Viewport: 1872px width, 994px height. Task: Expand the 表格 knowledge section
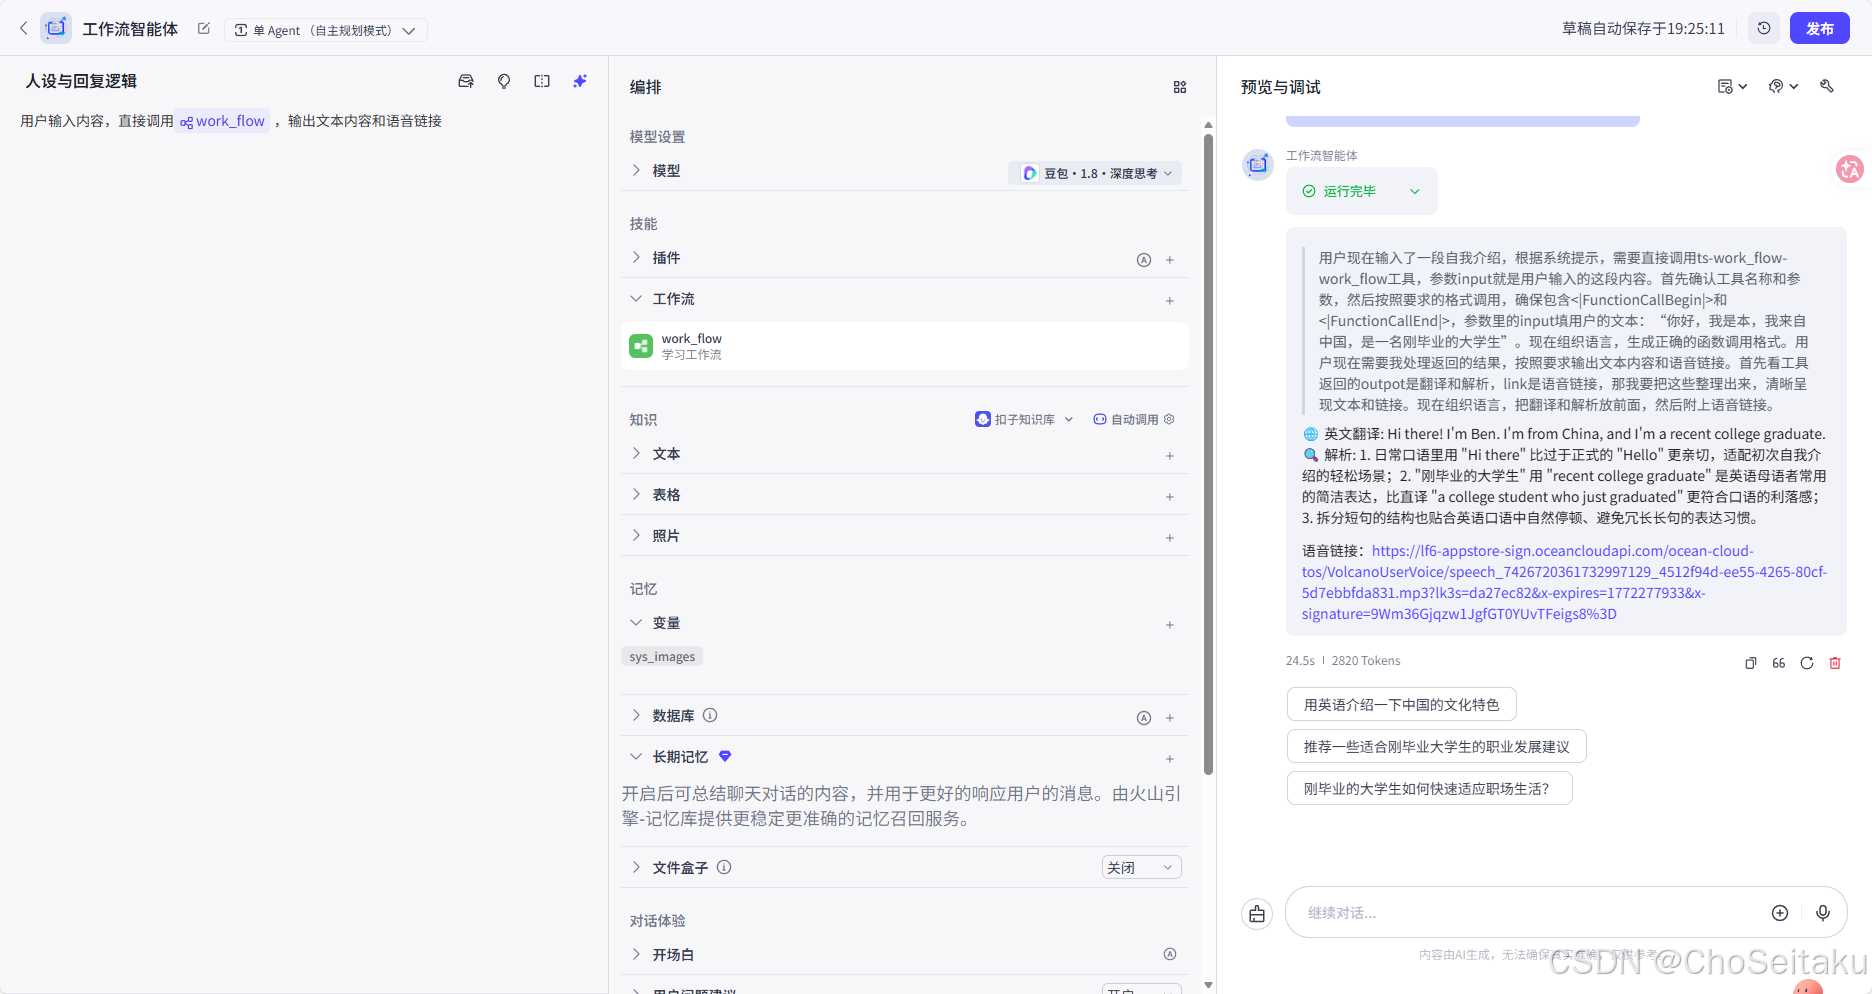coord(636,495)
